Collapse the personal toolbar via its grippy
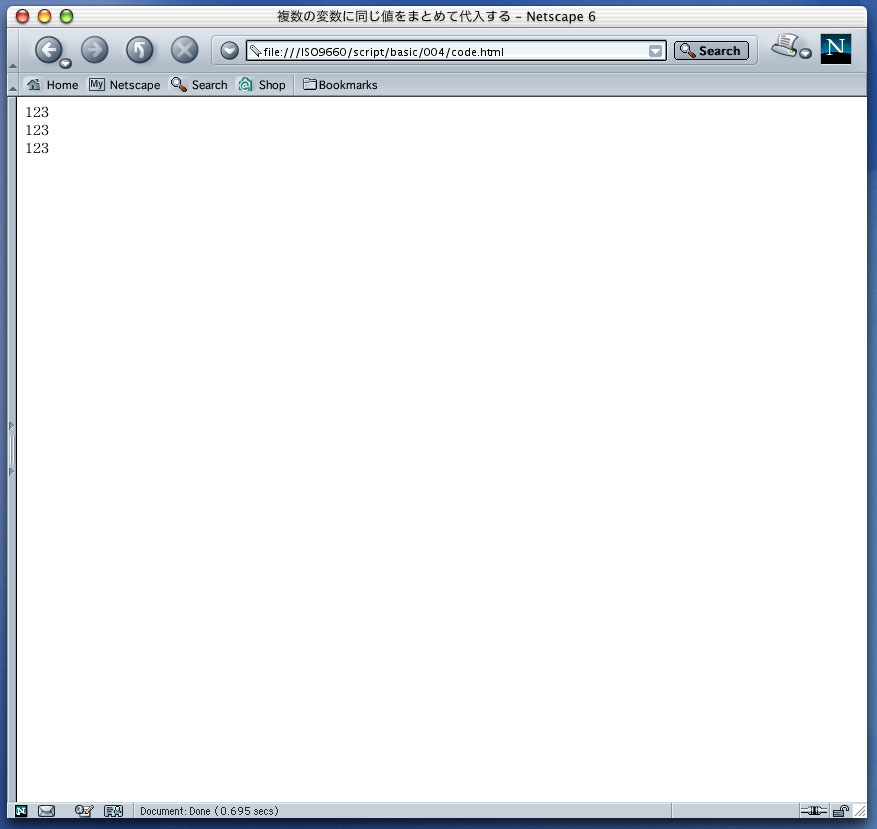The width and height of the screenshot is (877, 829). tap(13, 85)
